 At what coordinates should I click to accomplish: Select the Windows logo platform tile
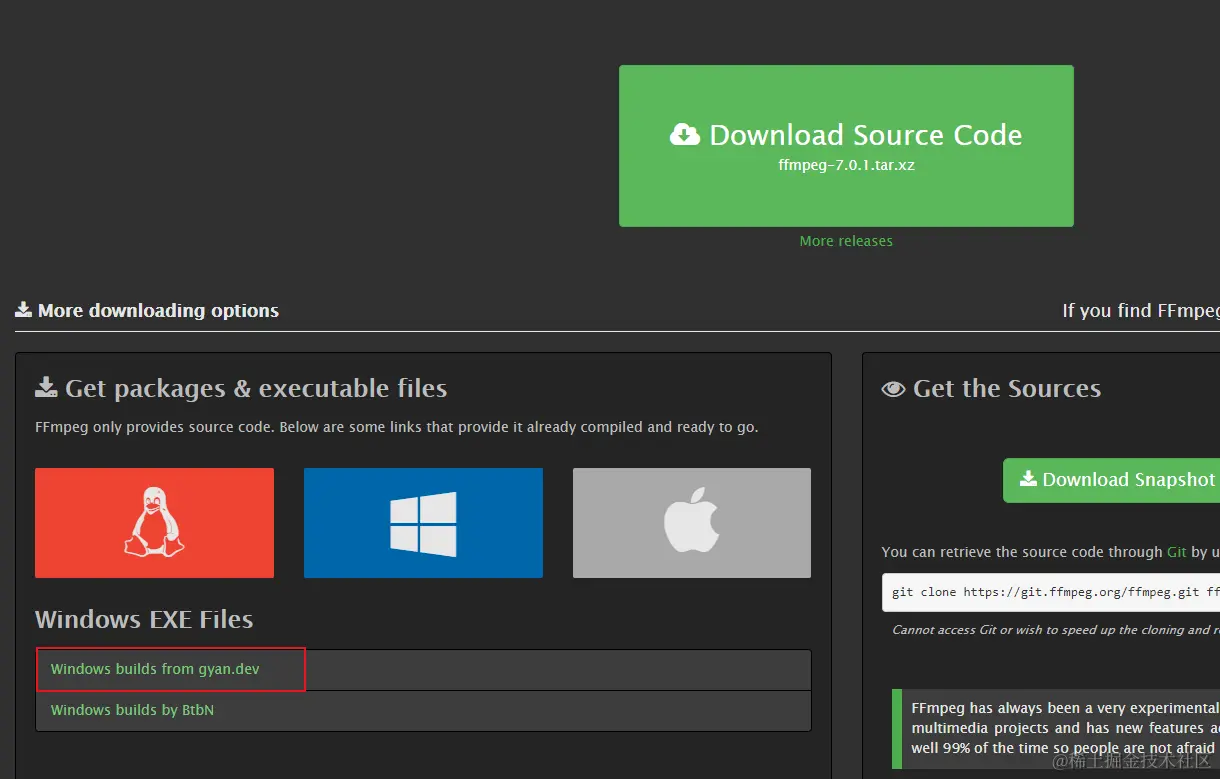423,523
